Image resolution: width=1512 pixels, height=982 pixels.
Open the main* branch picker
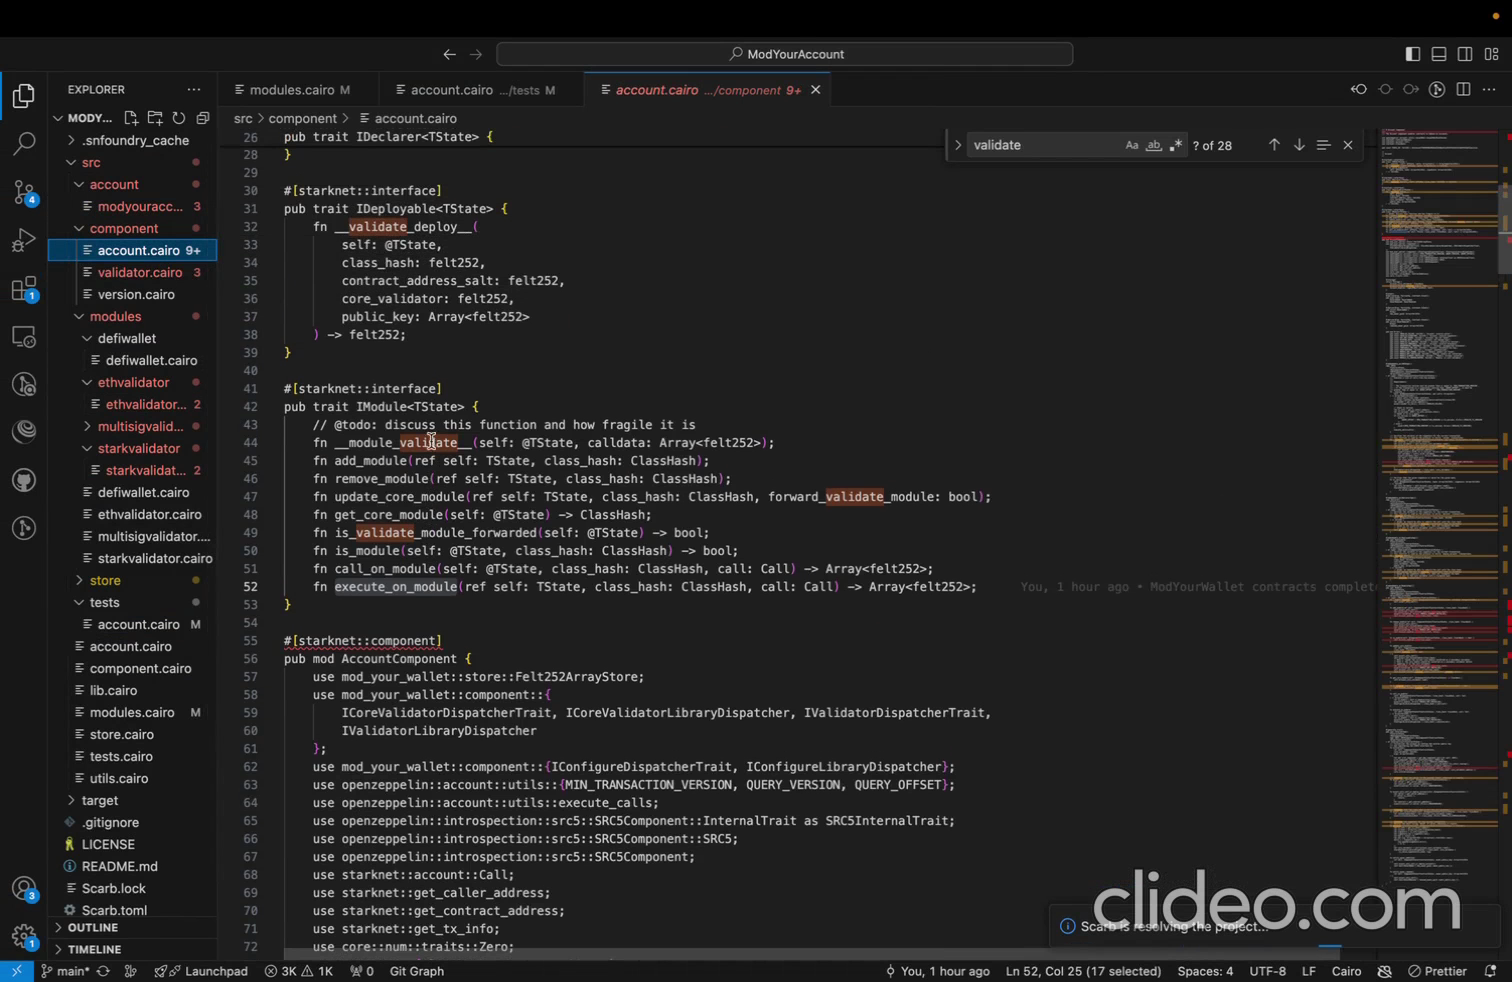tap(65, 971)
